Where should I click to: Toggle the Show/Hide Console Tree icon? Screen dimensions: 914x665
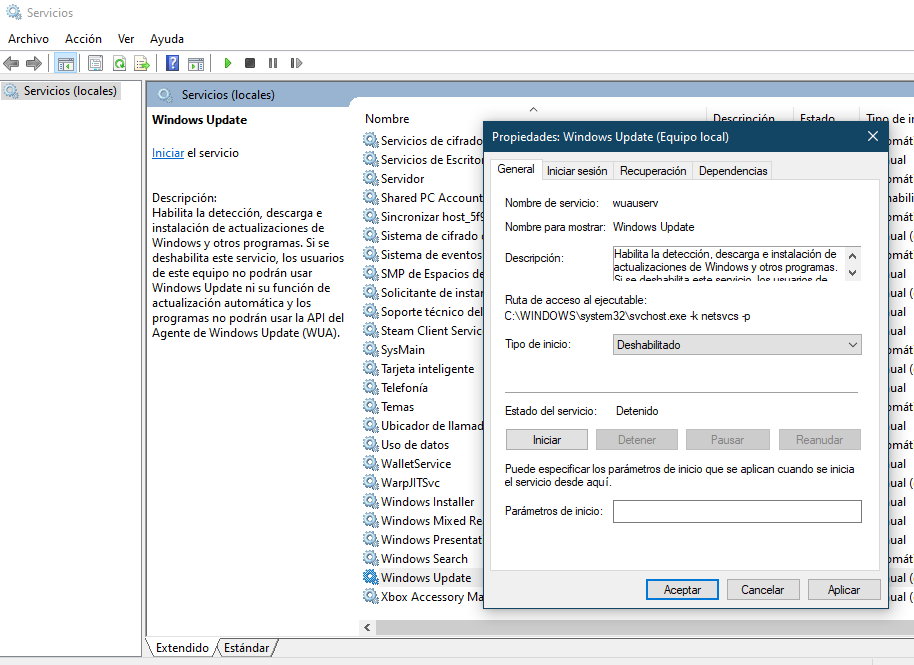[x=65, y=63]
